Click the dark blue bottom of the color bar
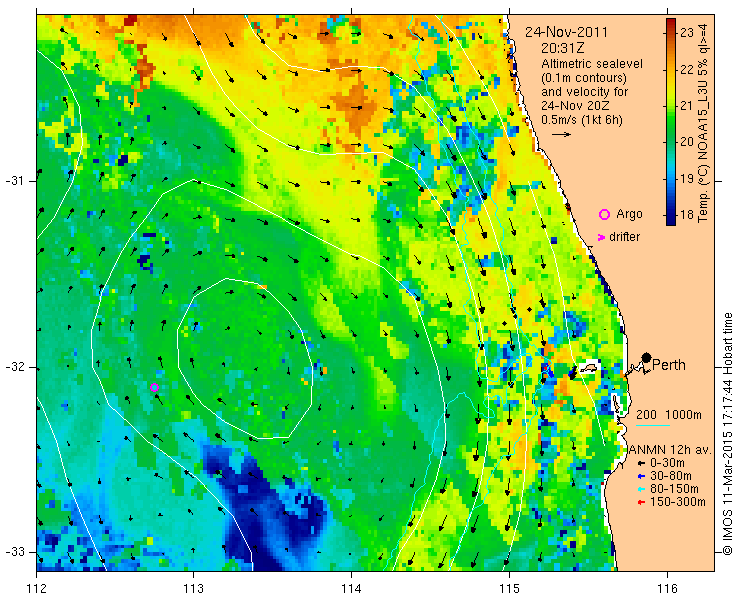This screenshot has width=740, height=600. 671,220
